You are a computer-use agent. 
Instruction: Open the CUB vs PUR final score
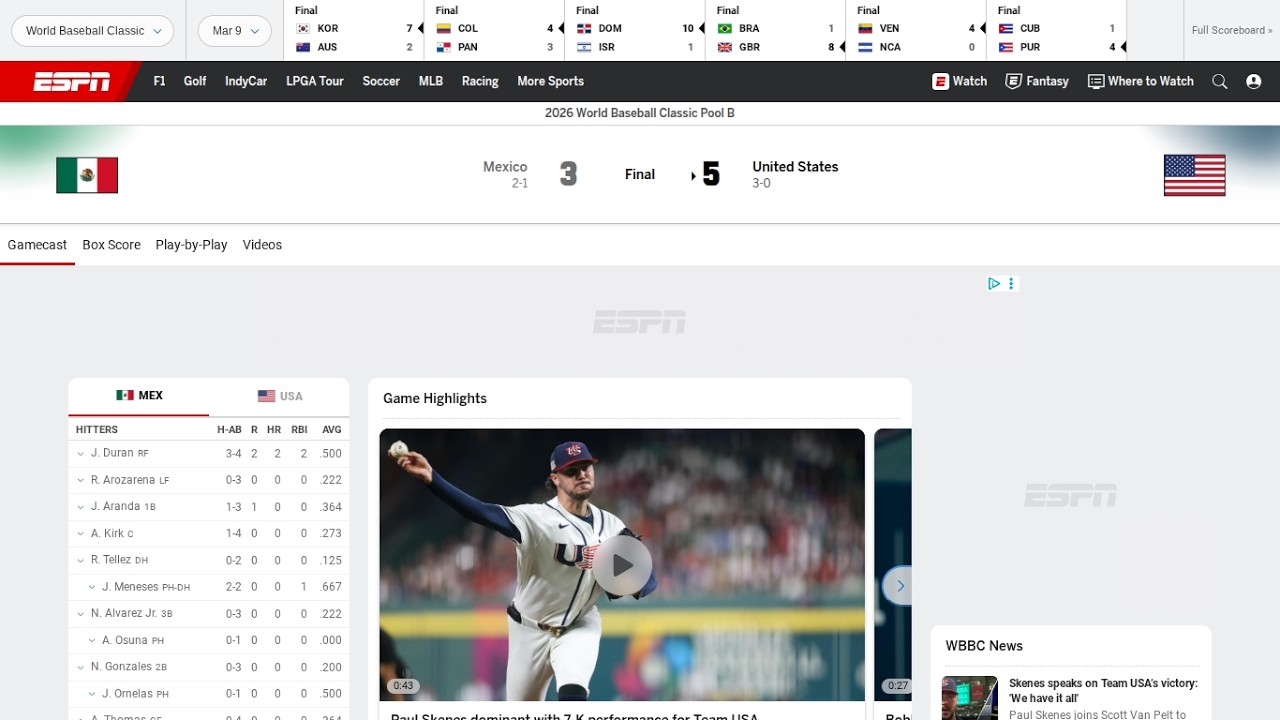1057,30
